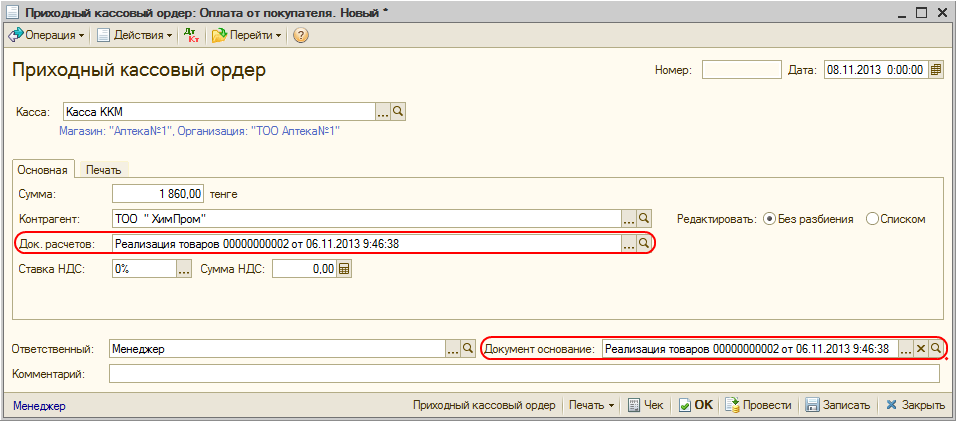
Task: Open the calendar picker next to Дата
Action: point(936,70)
